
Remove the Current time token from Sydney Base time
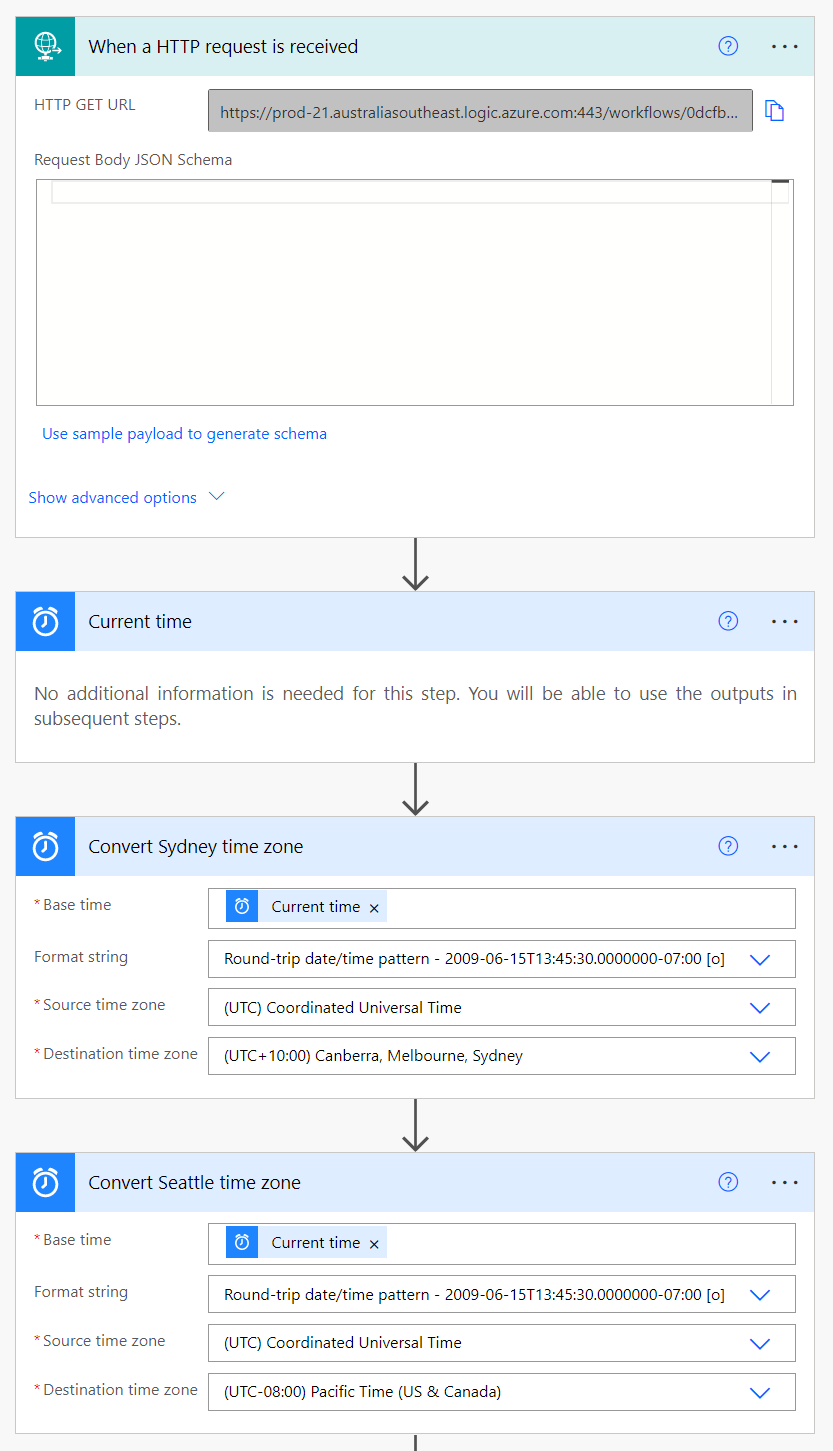[373, 908]
